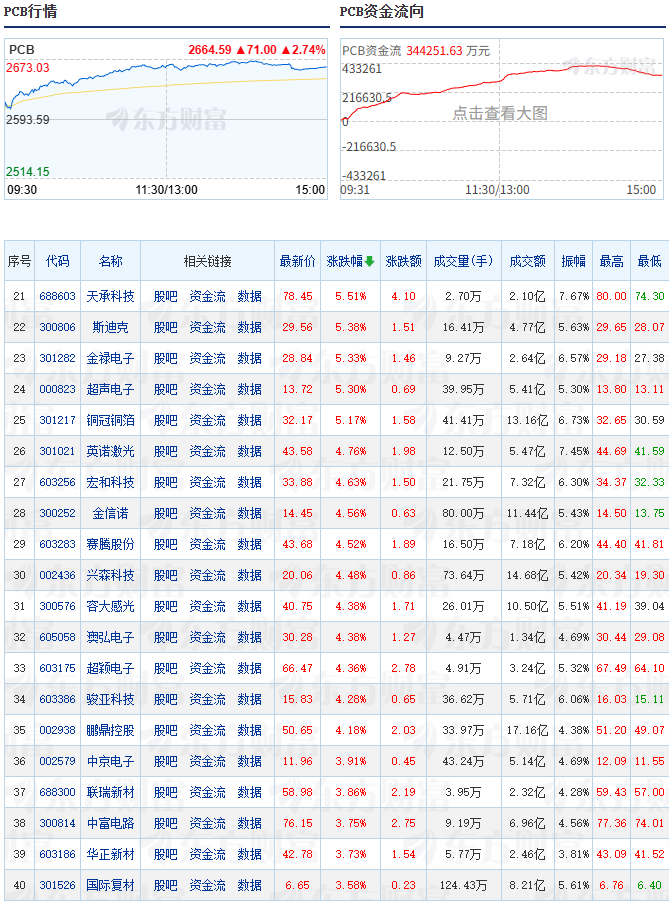Screen dimensions: 669x904
Task: Open 股吧 for 金信诺
Action: 166,514
